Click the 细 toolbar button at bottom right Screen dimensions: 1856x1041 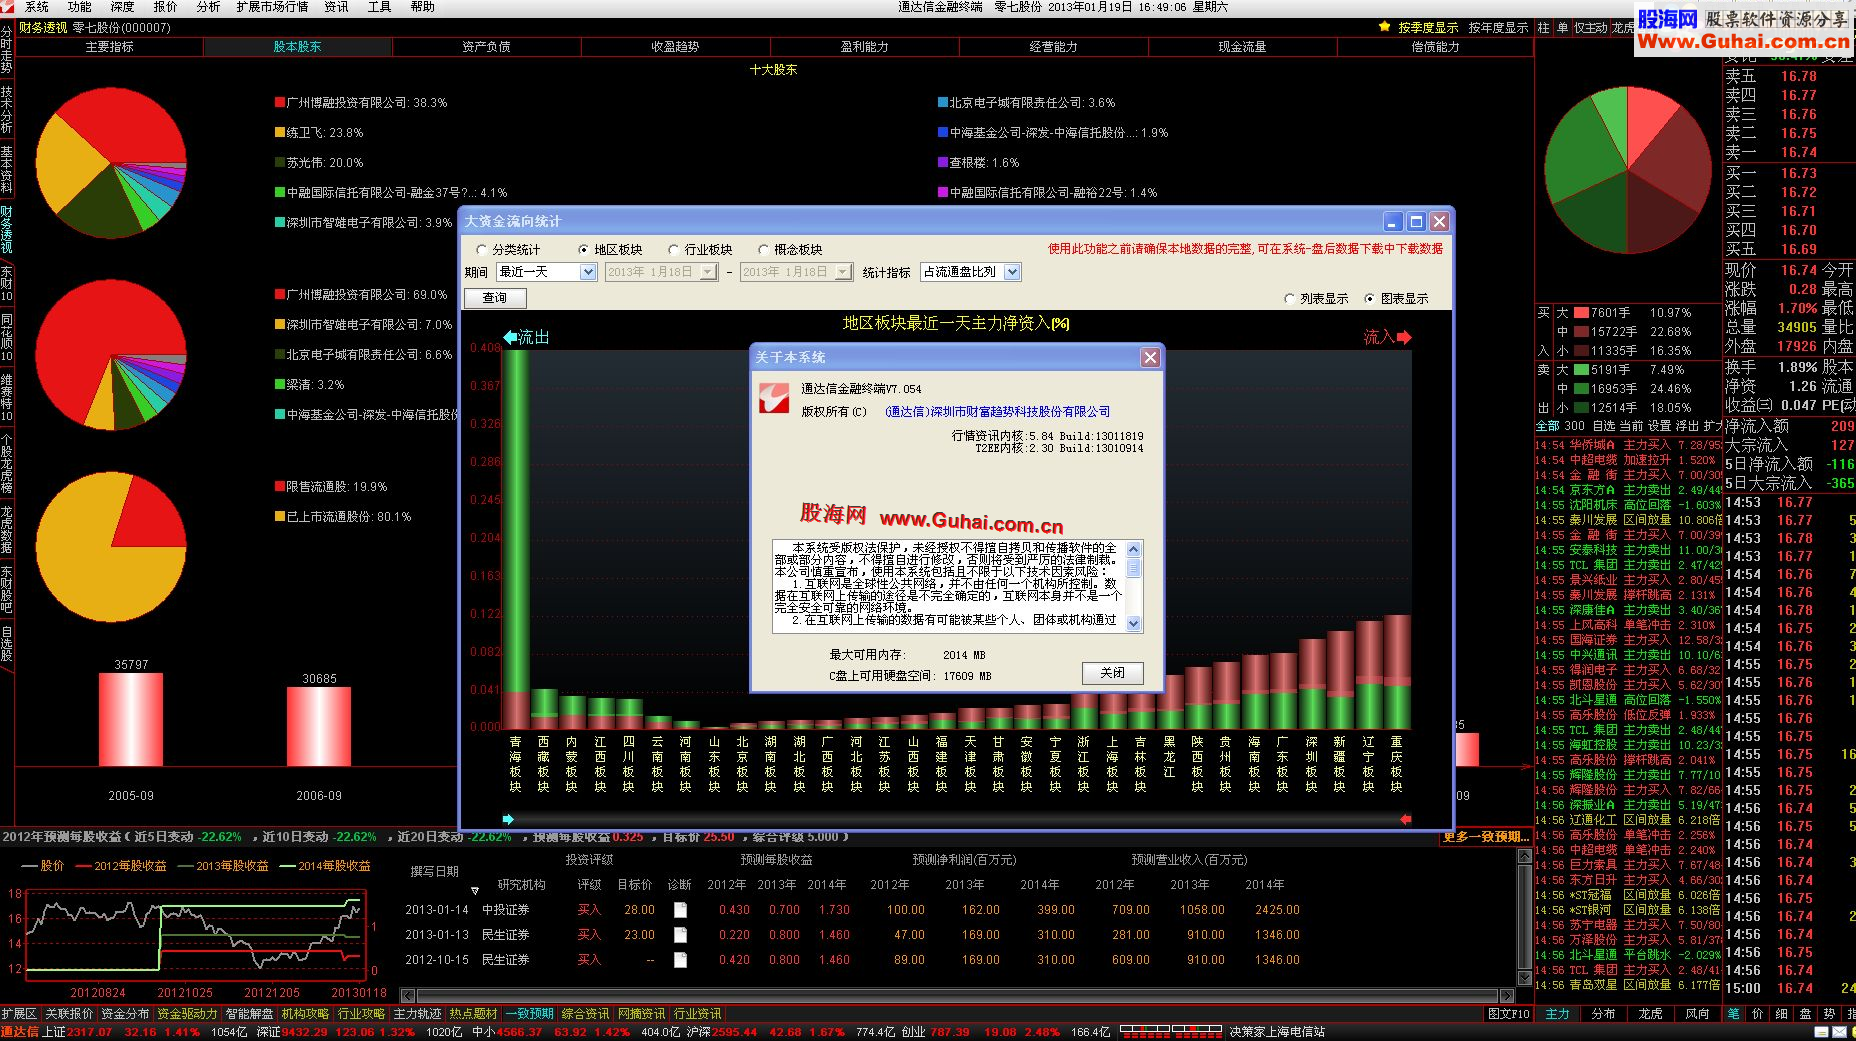pyautogui.click(x=1781, y=1014)
